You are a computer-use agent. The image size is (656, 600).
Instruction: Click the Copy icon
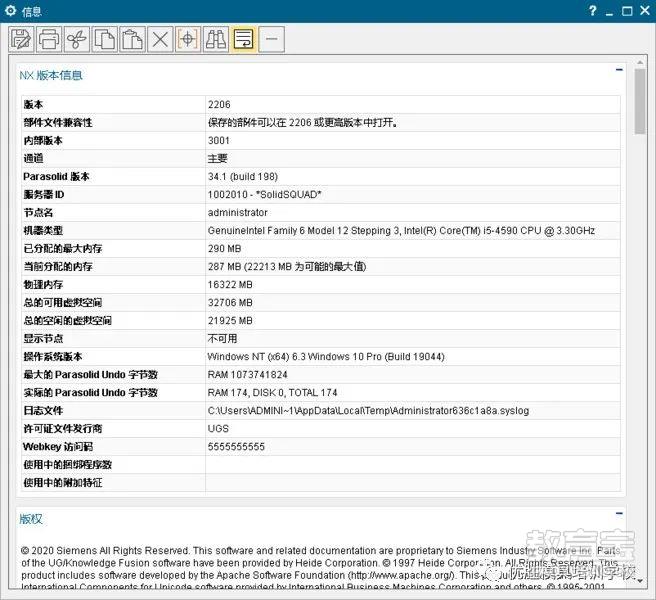coord(105,39)
